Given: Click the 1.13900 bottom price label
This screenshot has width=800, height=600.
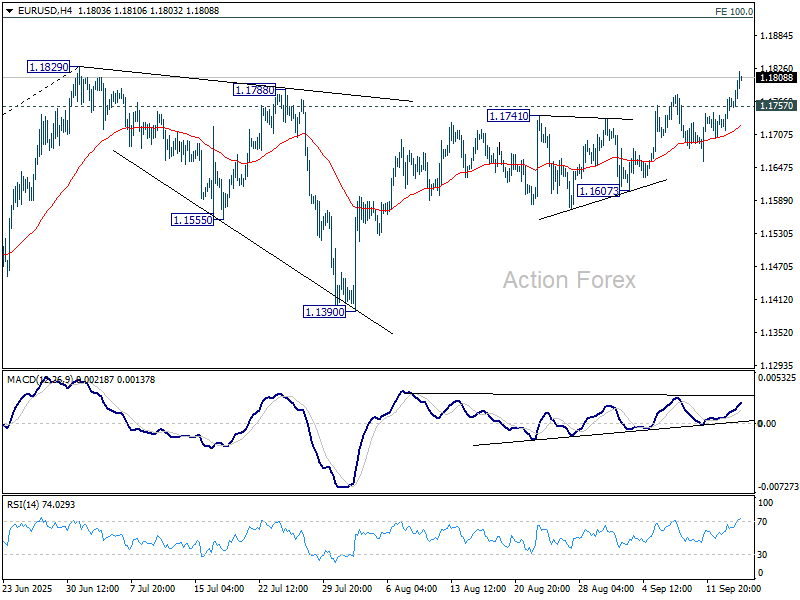Looking at the screenshot, I should (x=324, y=311).
